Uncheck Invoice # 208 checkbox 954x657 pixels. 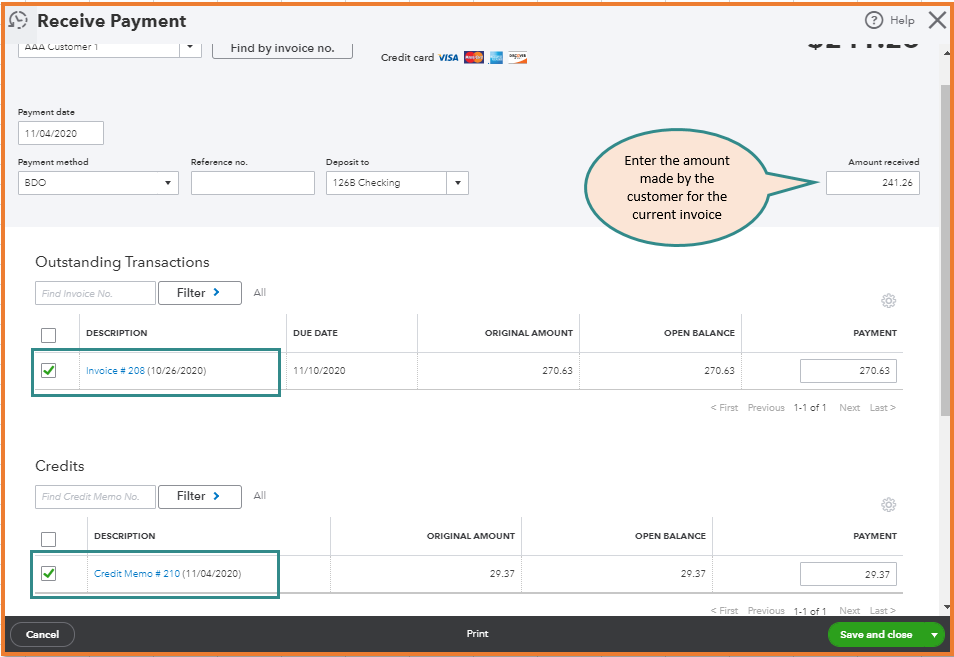tap(48, 370)
